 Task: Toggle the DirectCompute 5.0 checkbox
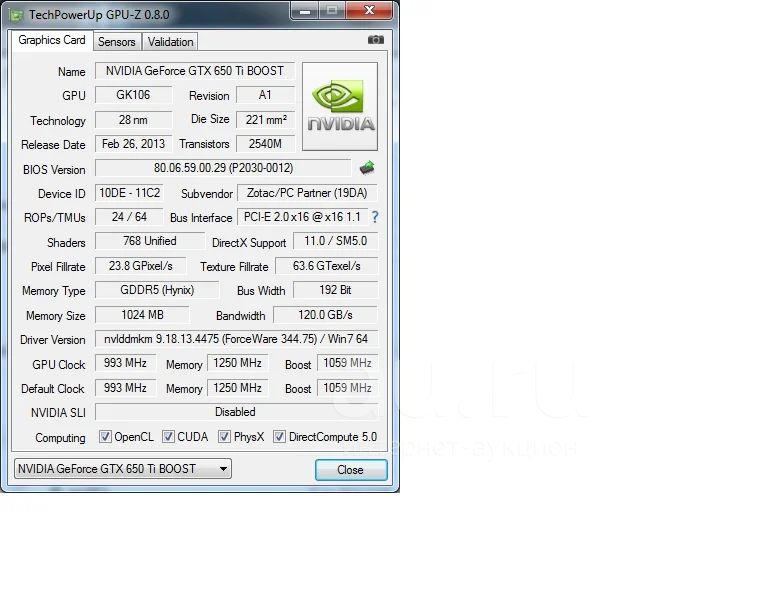tap(279, 436)
